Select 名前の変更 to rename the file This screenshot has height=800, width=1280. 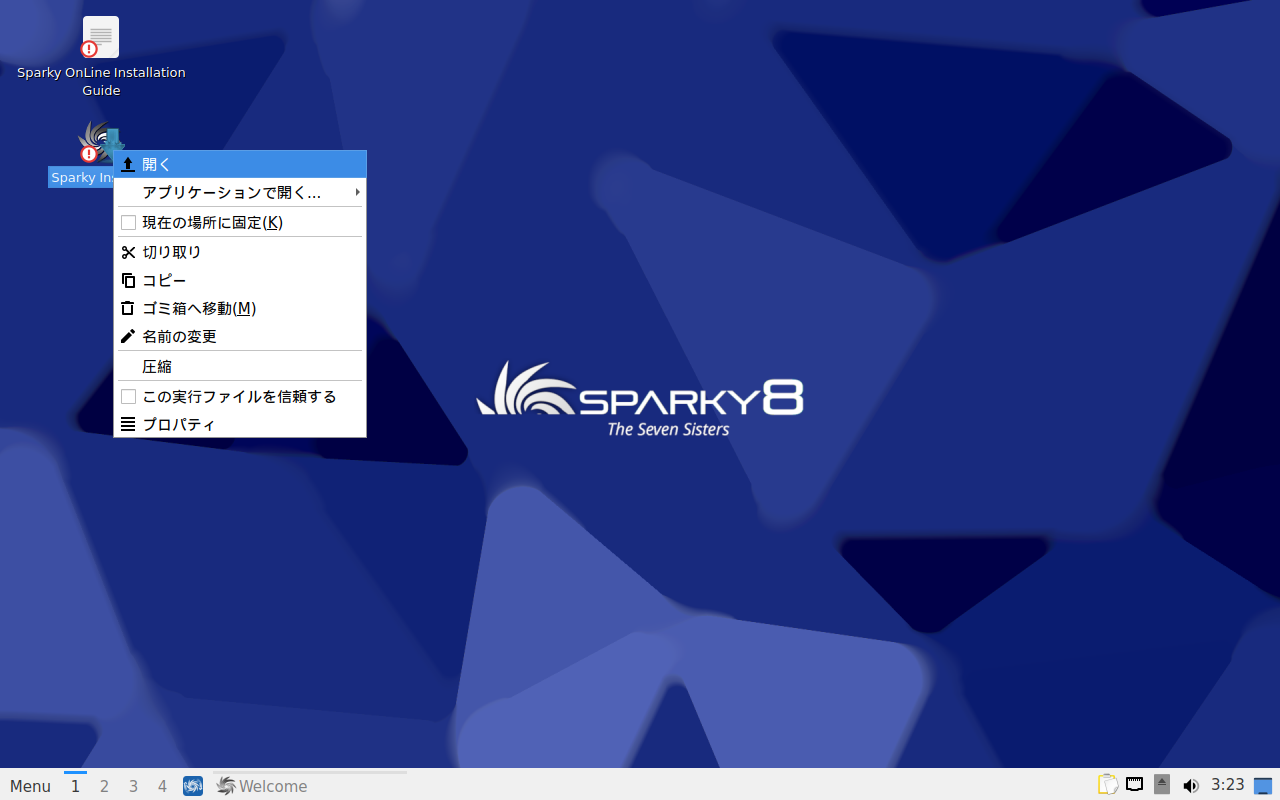tap(240, 336)
